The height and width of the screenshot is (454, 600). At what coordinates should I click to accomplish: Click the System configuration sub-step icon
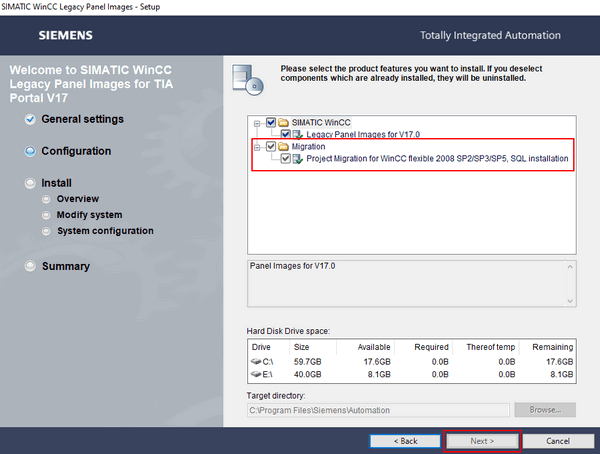pos(46,231)
